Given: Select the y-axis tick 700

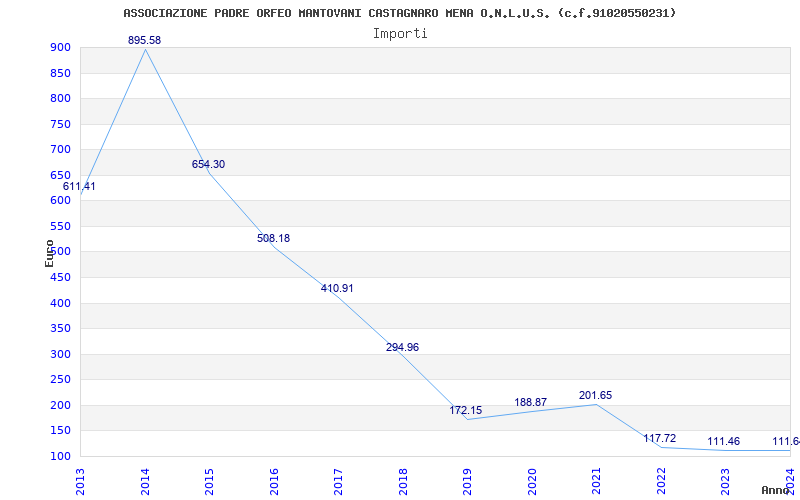Looking at the screenshot, I should click(x=60, y=149).
